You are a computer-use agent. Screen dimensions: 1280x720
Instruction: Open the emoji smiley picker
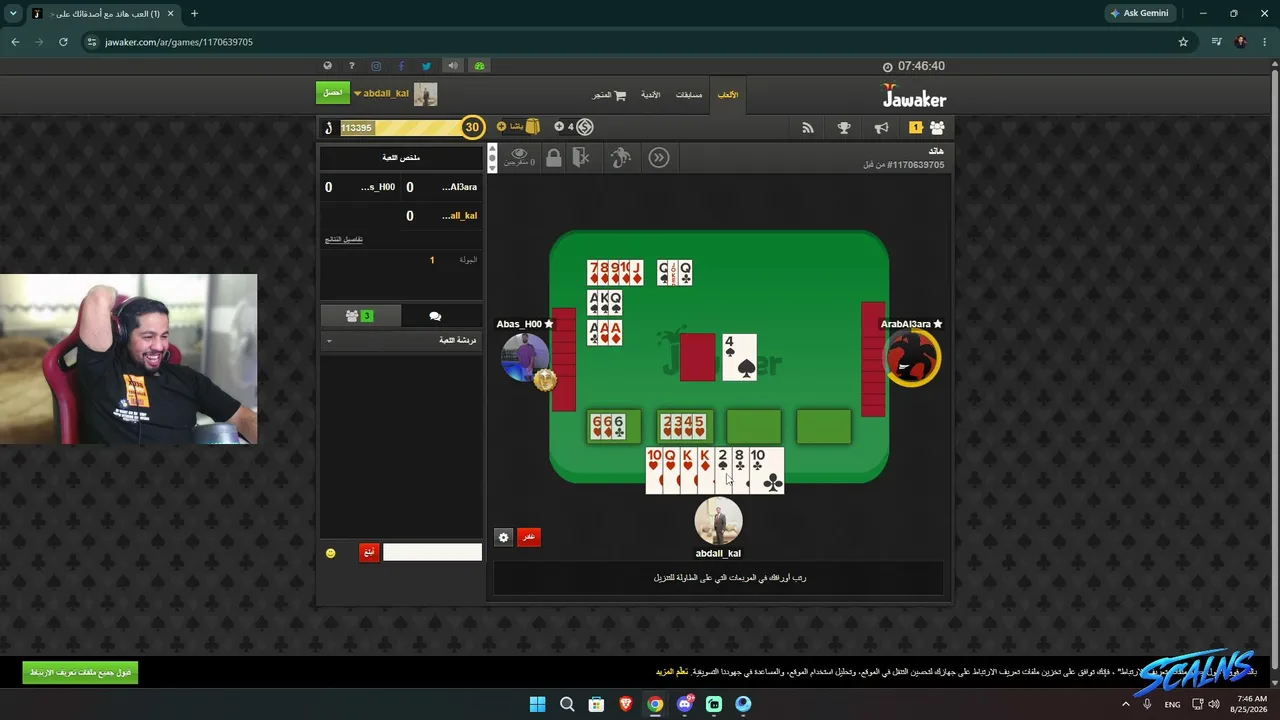[331, 553]
